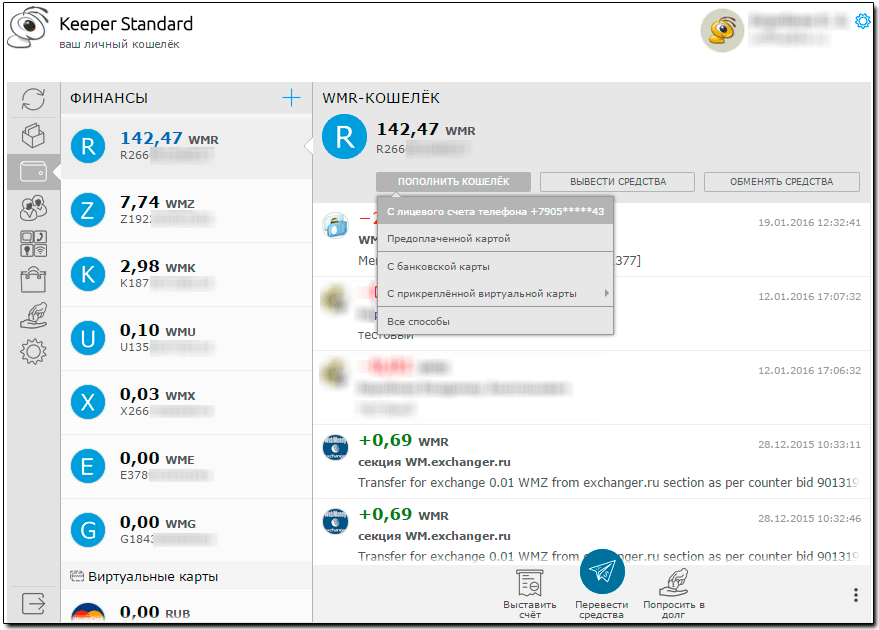Choose С лицевого счета телефона option

tap(496, 211)
